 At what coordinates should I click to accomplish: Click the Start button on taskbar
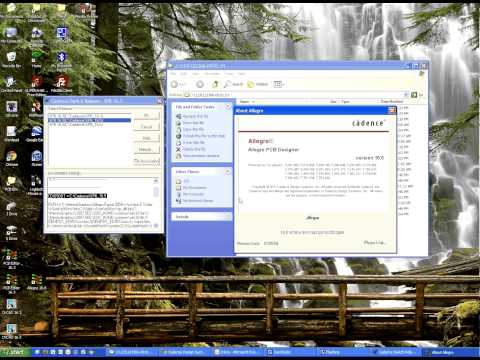(16, 352)
